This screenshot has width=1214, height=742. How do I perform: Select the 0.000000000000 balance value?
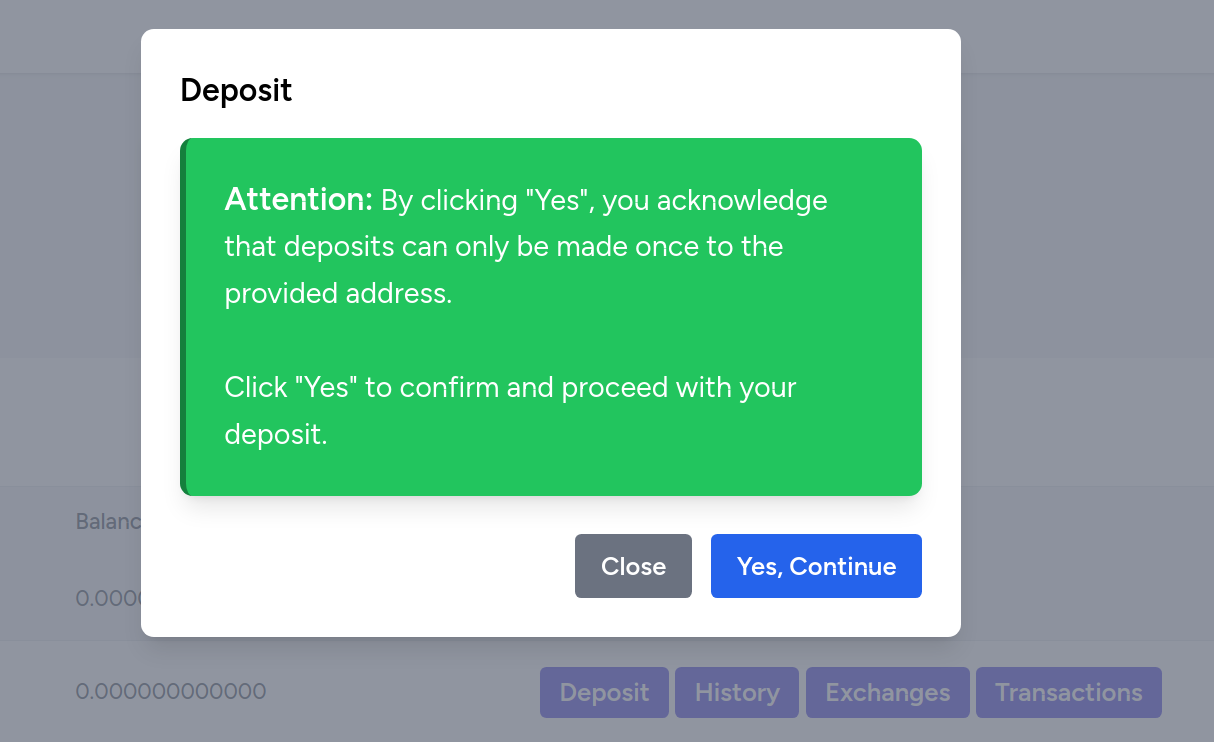click(x=170, y=691)
